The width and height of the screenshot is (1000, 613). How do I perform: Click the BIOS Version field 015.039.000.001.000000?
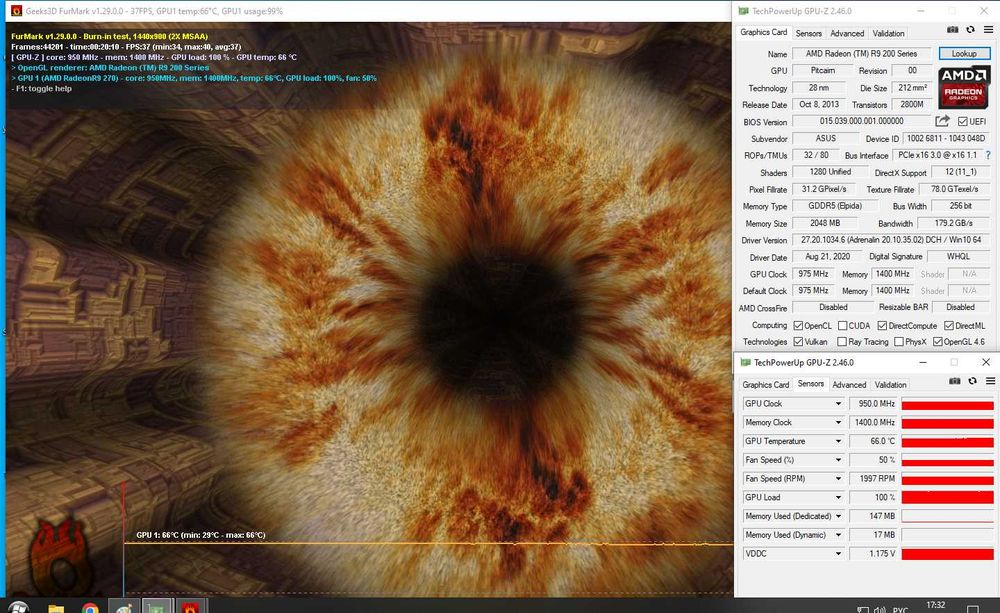861,121
